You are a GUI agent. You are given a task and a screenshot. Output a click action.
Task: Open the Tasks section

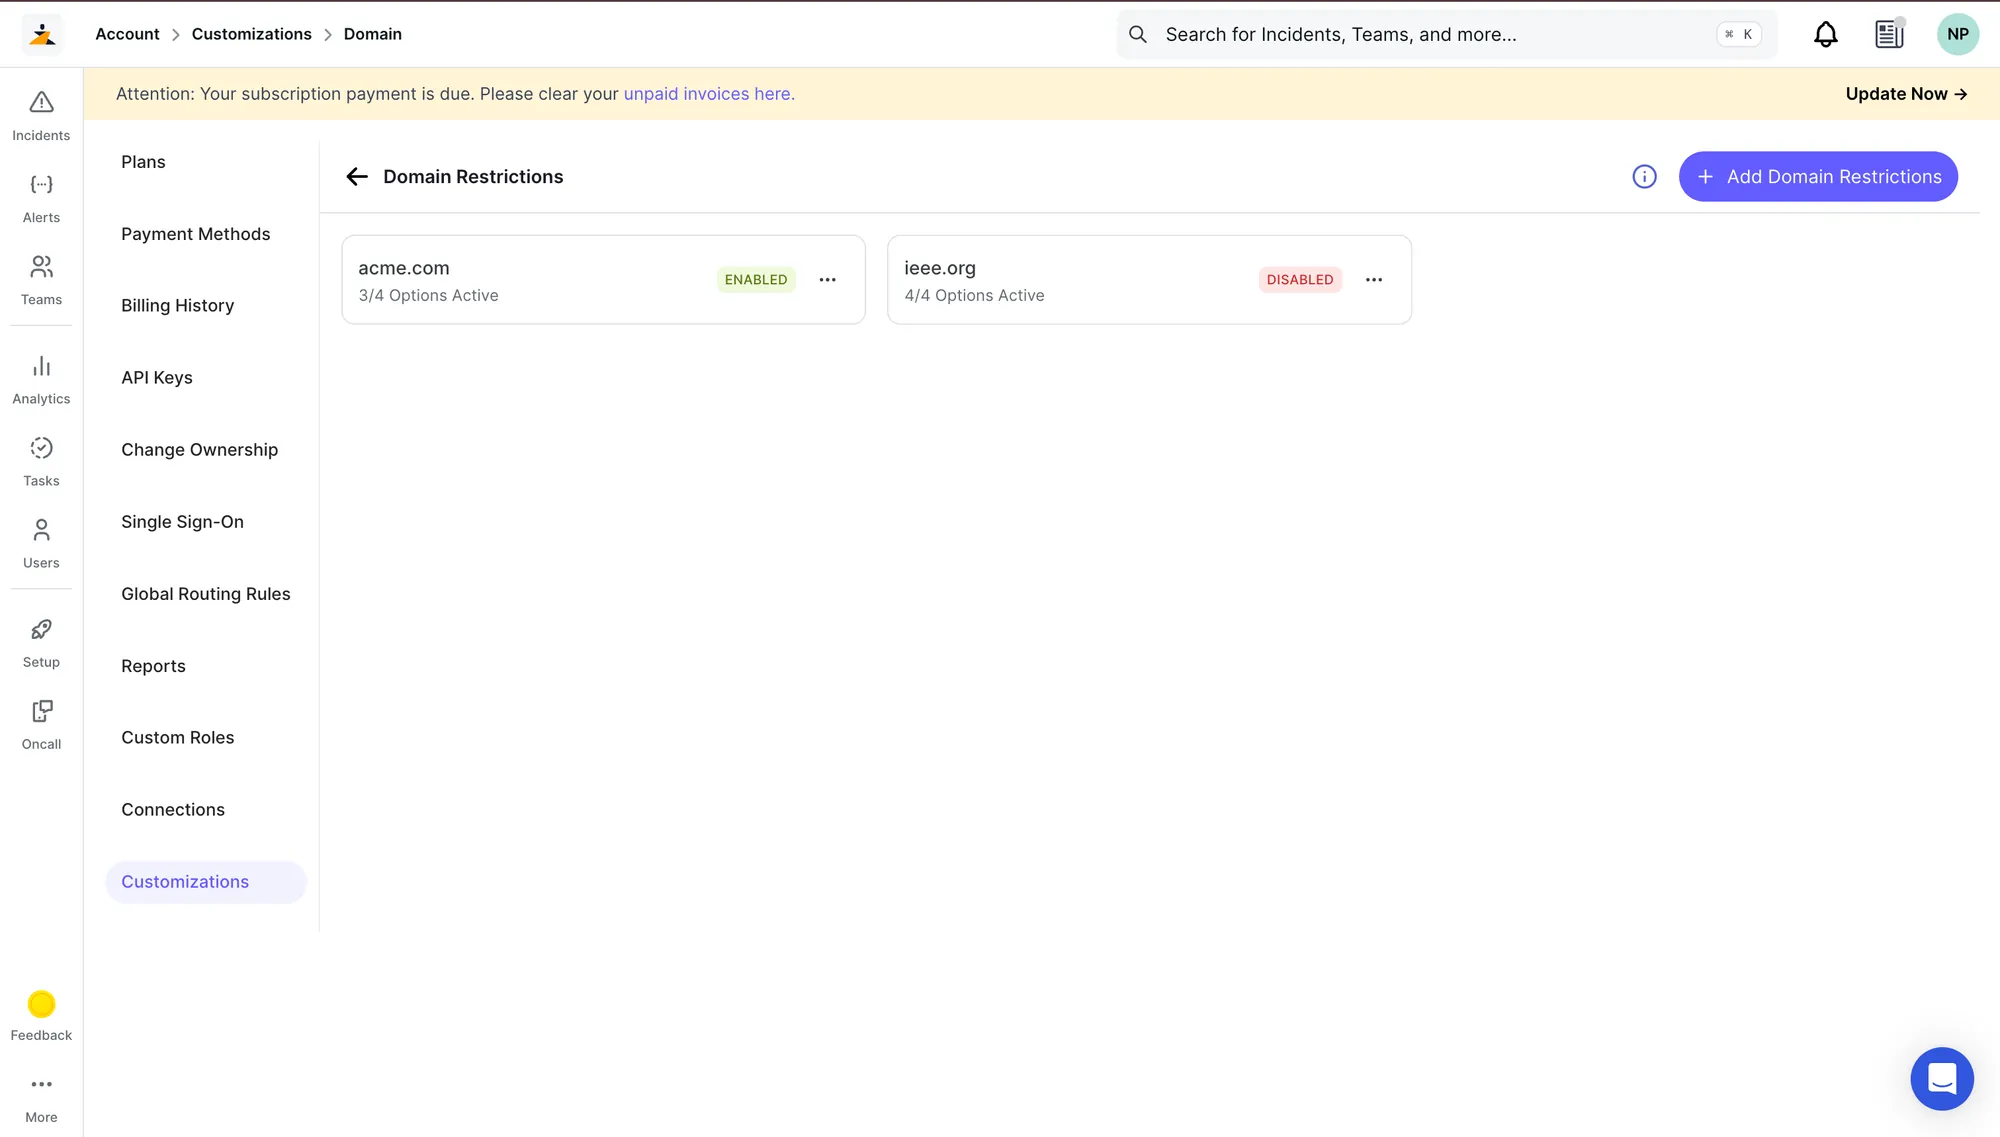click(40, 459)
